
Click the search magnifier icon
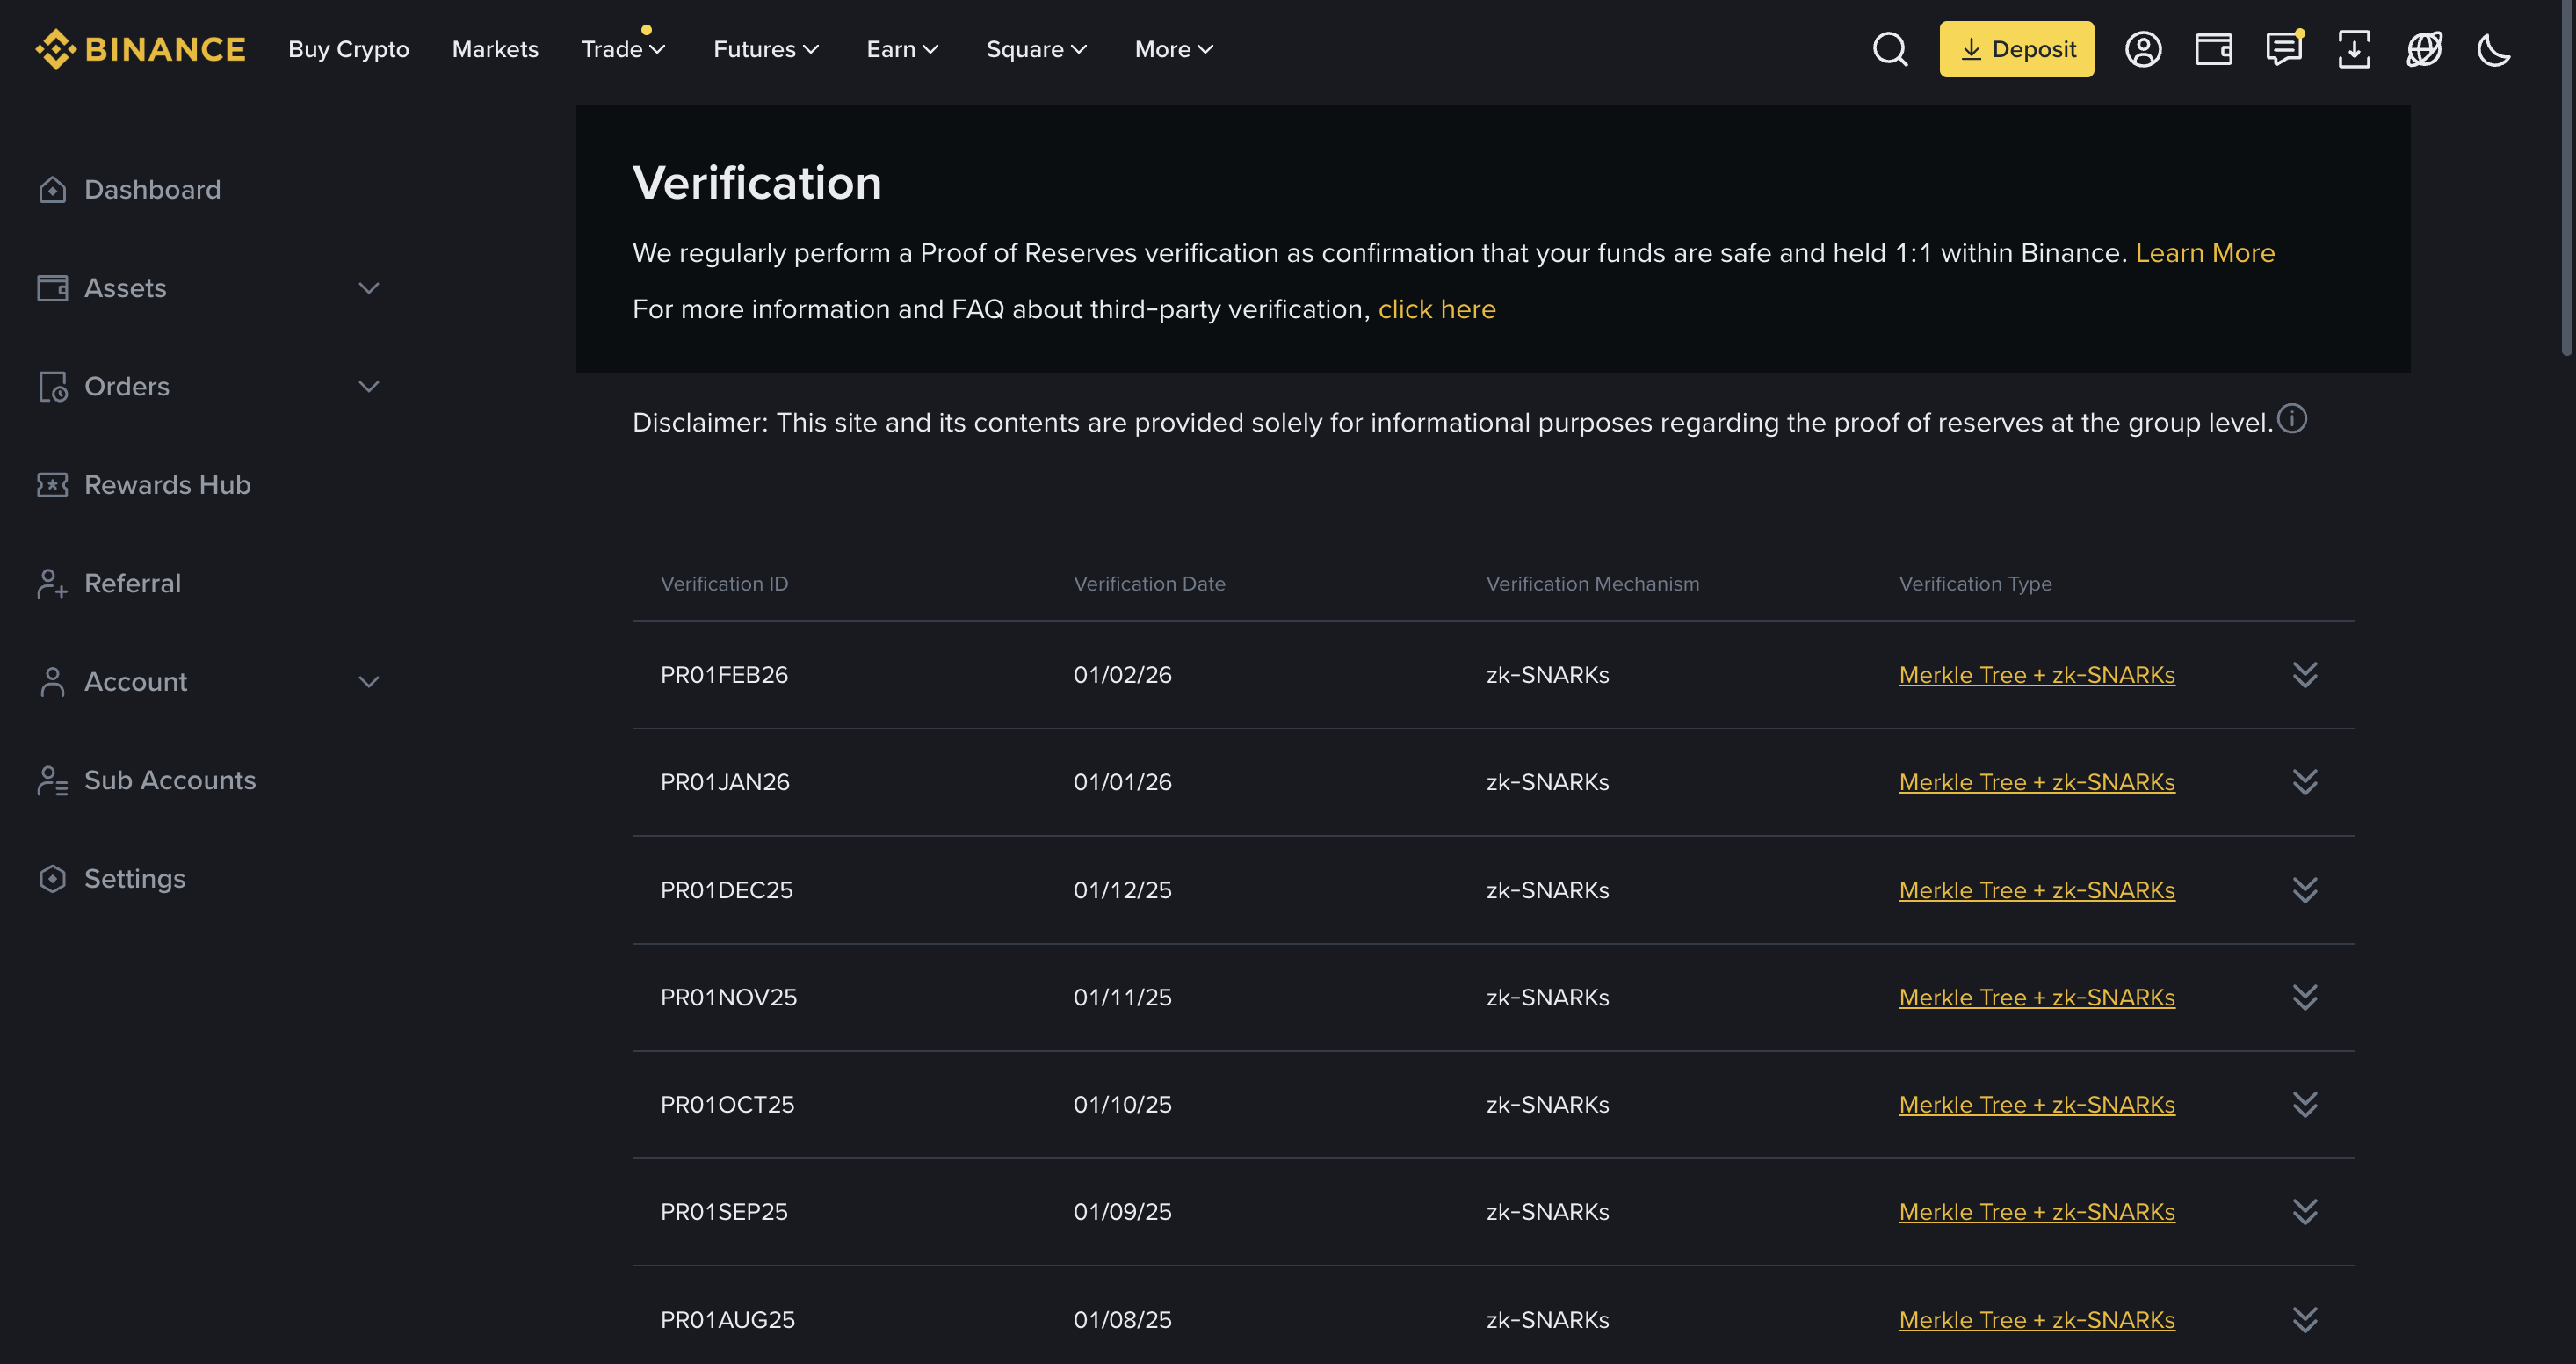(x=1890, y=49)
